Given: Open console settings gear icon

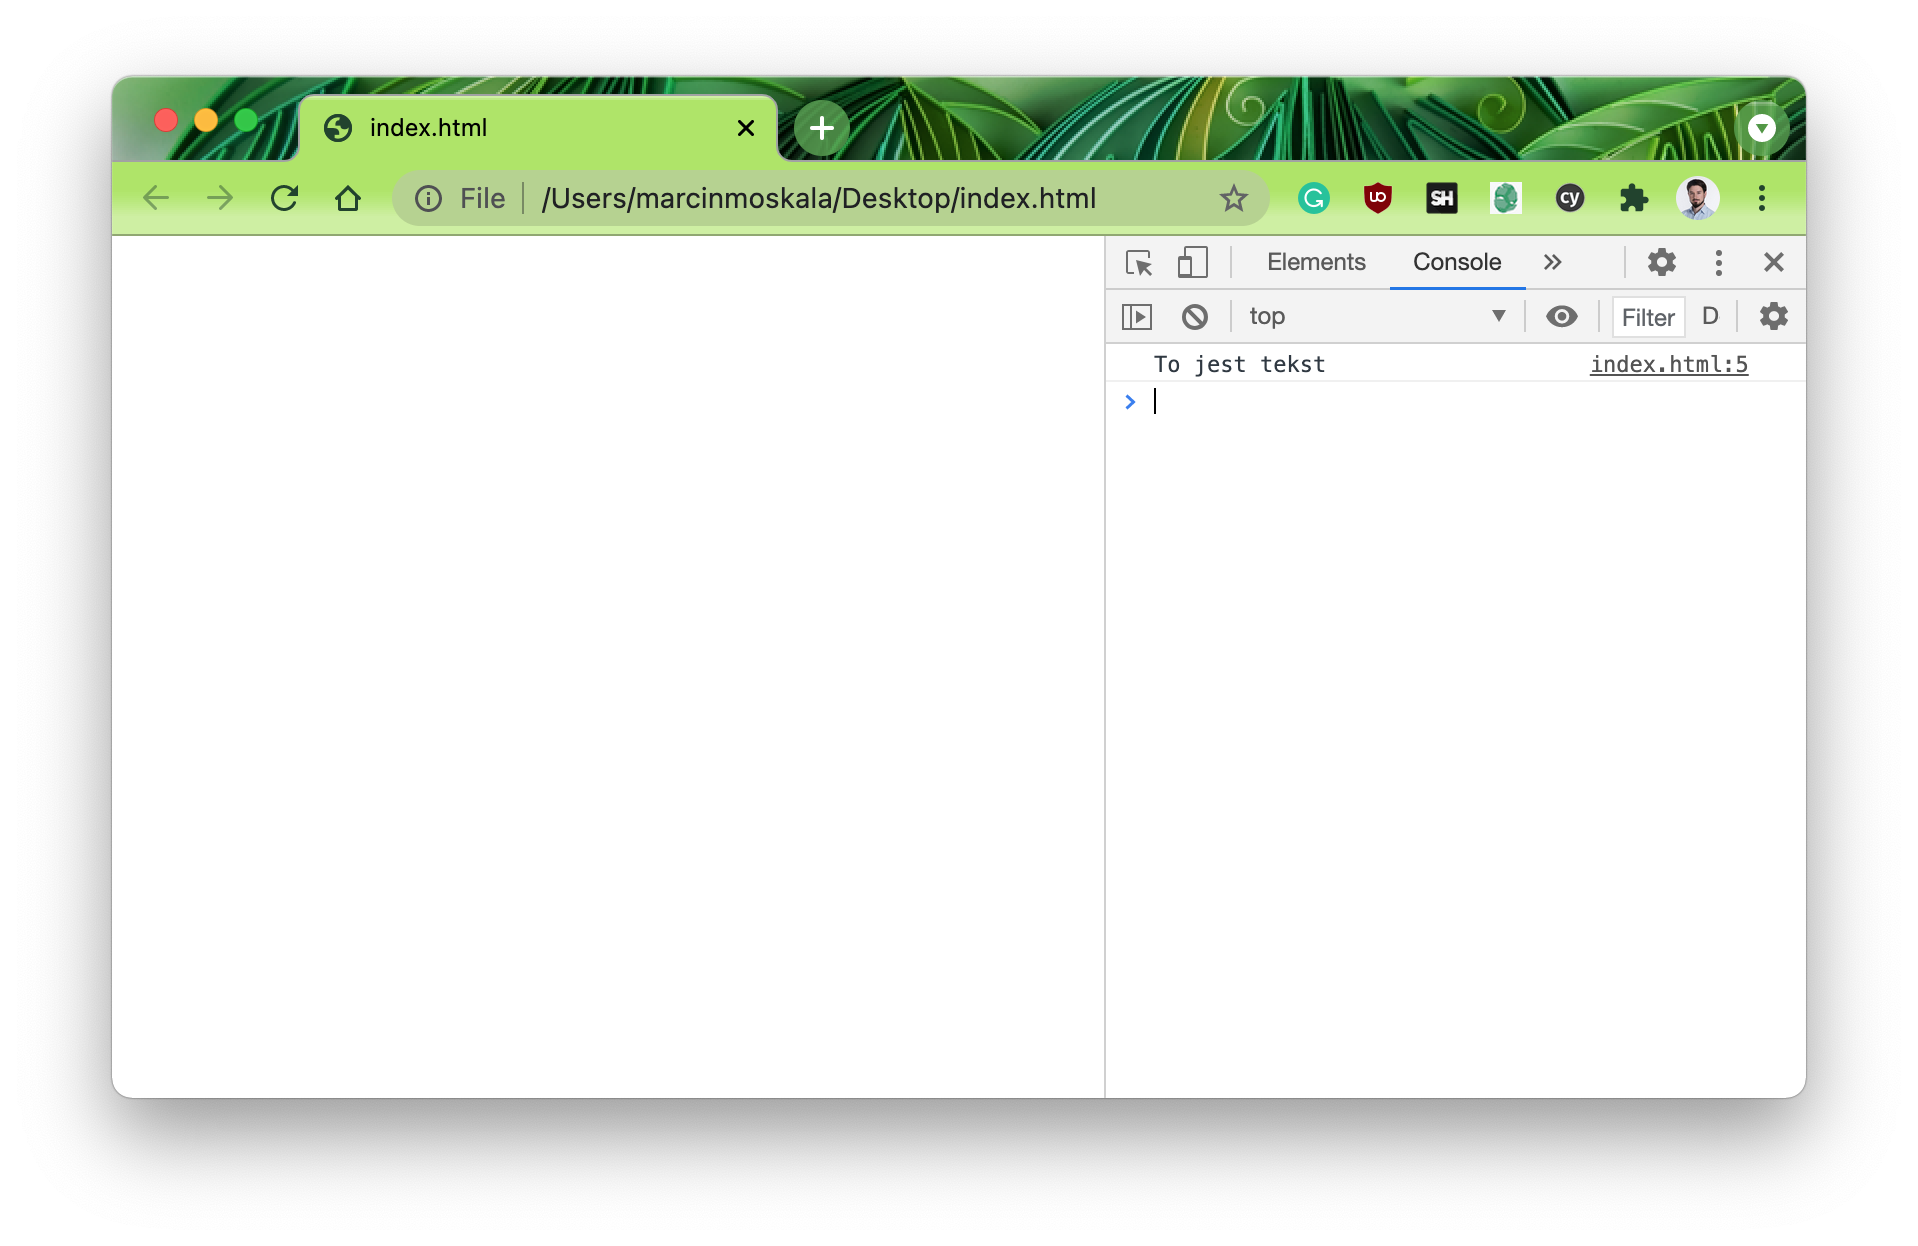Looking at the screenshot, I should pyautogui.click(x=1773, y=317).
